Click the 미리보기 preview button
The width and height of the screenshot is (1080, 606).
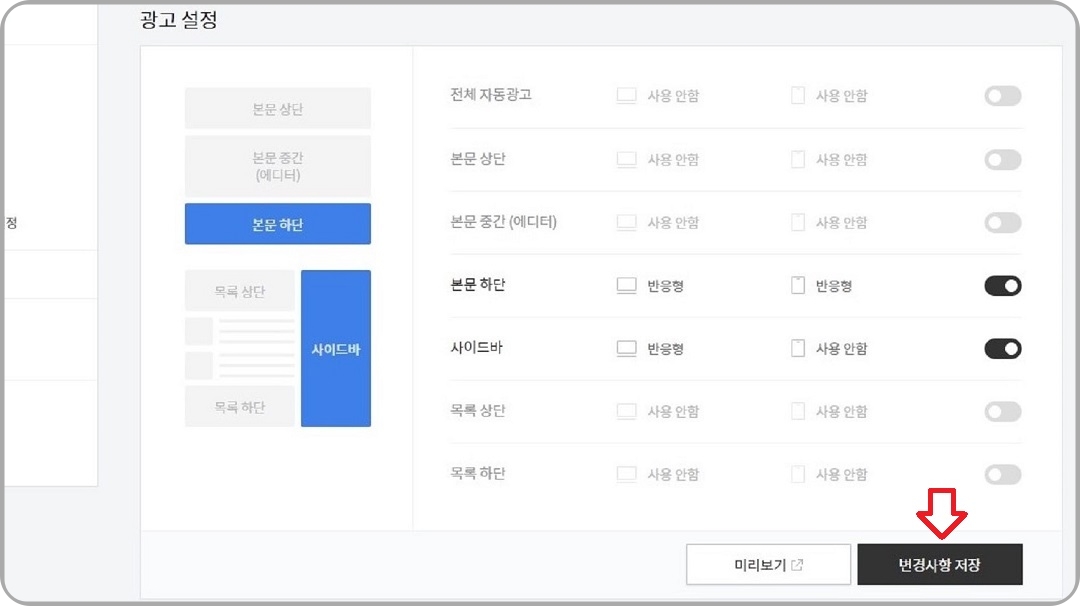click(766, 563)
